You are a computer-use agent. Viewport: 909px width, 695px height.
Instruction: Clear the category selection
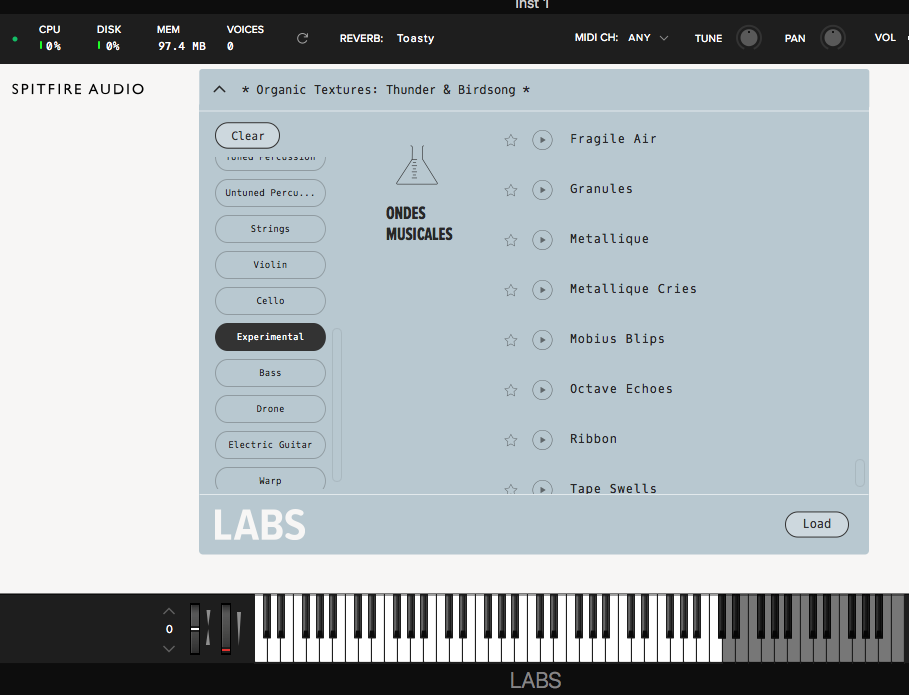click(247, 135)
